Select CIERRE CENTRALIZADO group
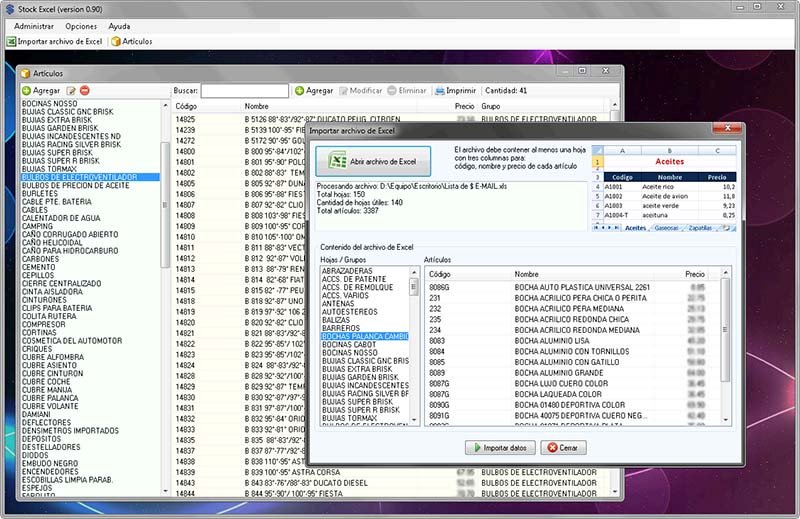Image resolution: width=800 pixels, height=519 pixels. click(61, 283)
